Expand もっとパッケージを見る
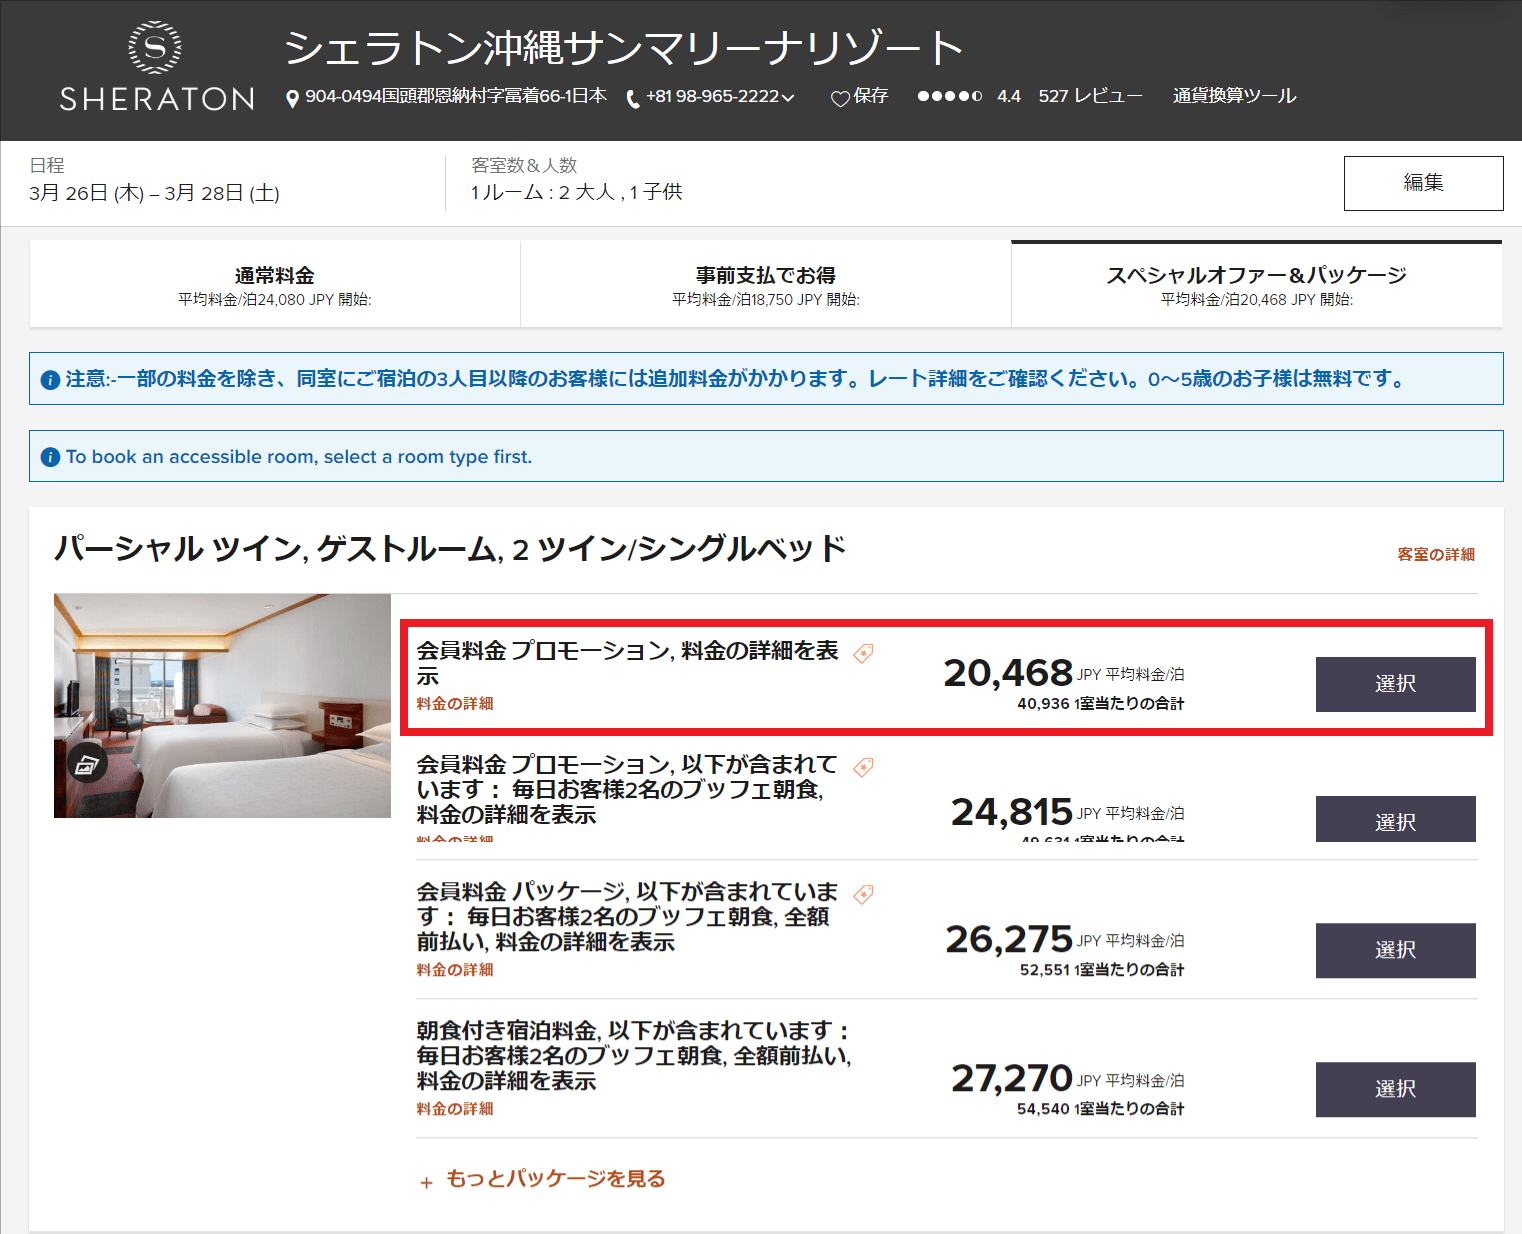 coord(543,1179)
